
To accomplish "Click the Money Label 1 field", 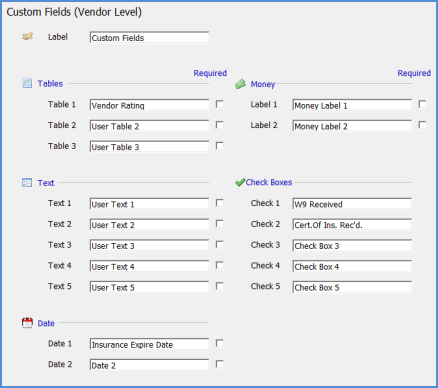I will click(352, 105).
